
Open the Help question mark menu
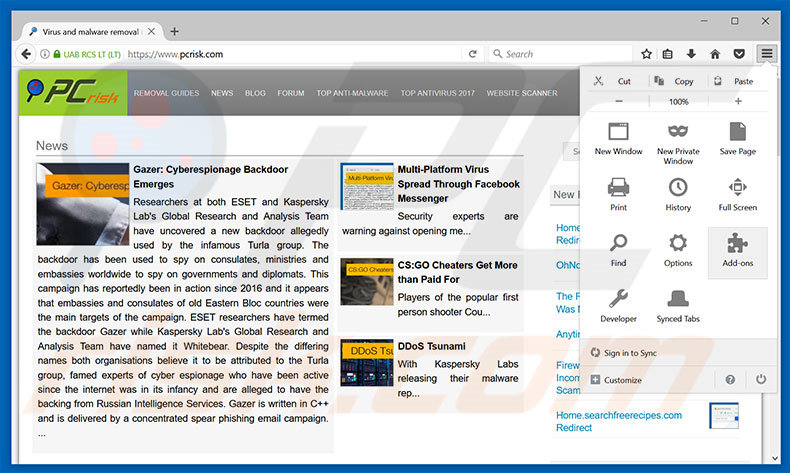coord(730,380)
